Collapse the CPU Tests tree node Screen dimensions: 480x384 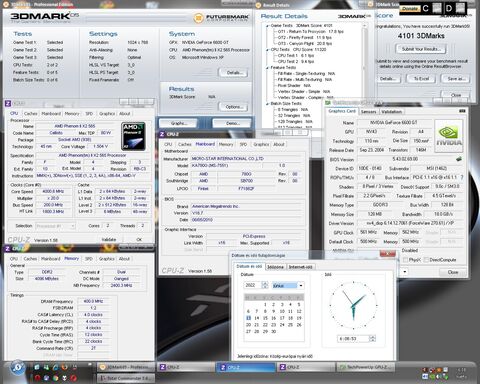[x=267, y=50]
